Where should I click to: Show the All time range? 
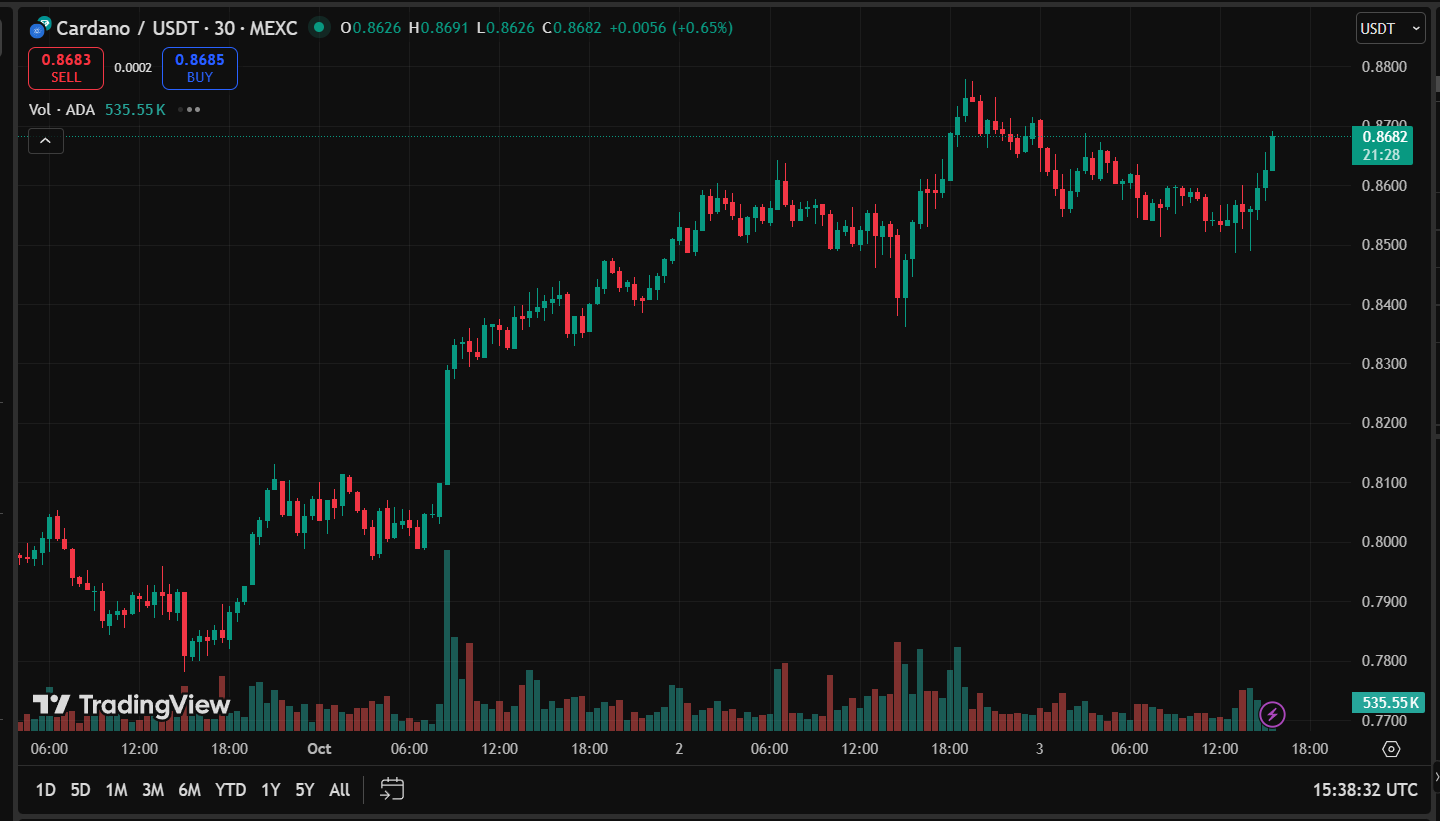(x=340, y=790)
